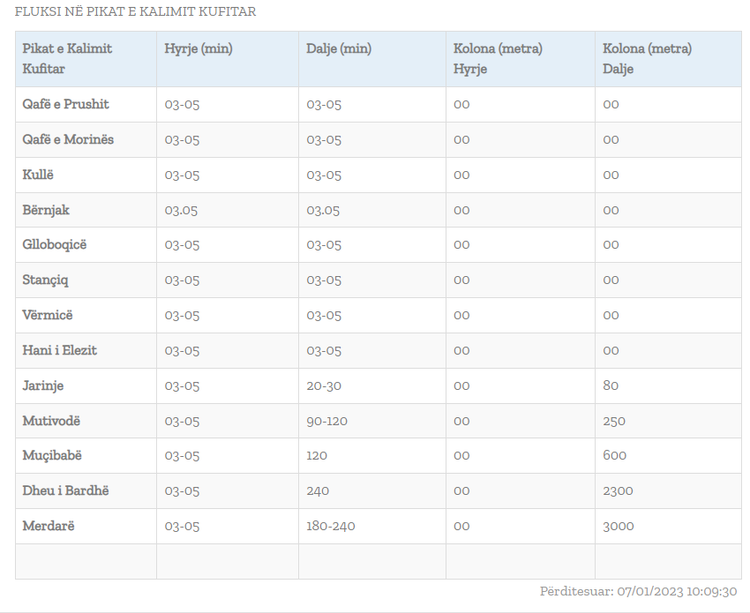The height and width of the screenshot is (613, 750).
Task: Select Mutivodë exit time 90-120
Action: pos(327,421)
